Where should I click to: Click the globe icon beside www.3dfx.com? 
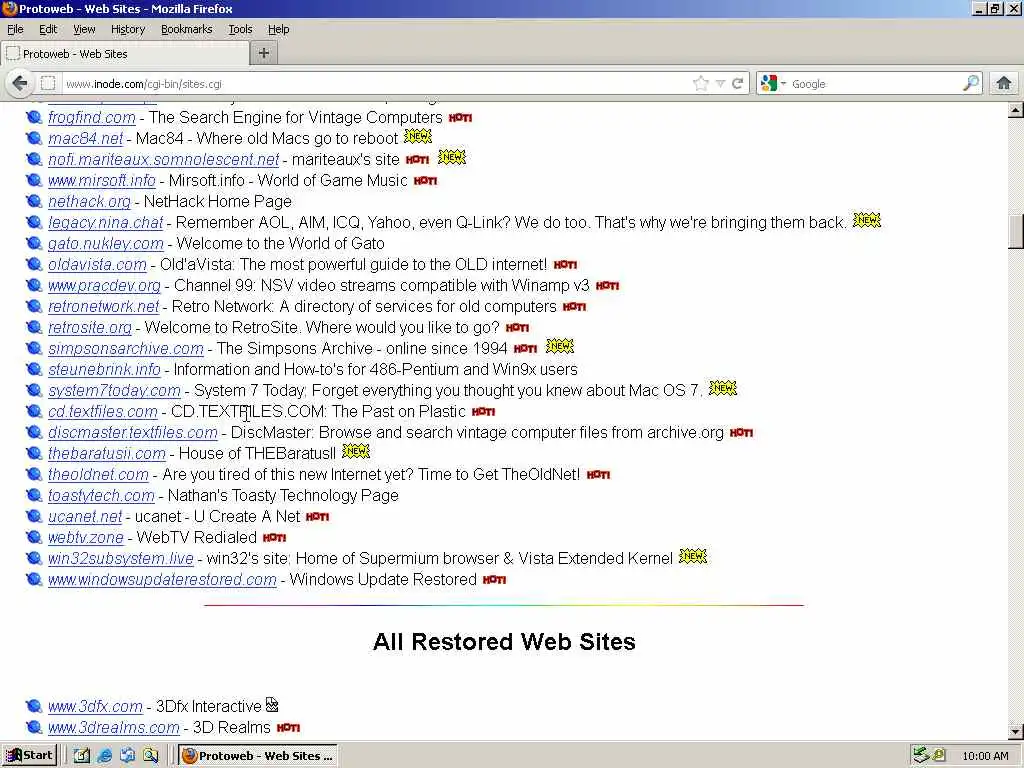[34, 707]
